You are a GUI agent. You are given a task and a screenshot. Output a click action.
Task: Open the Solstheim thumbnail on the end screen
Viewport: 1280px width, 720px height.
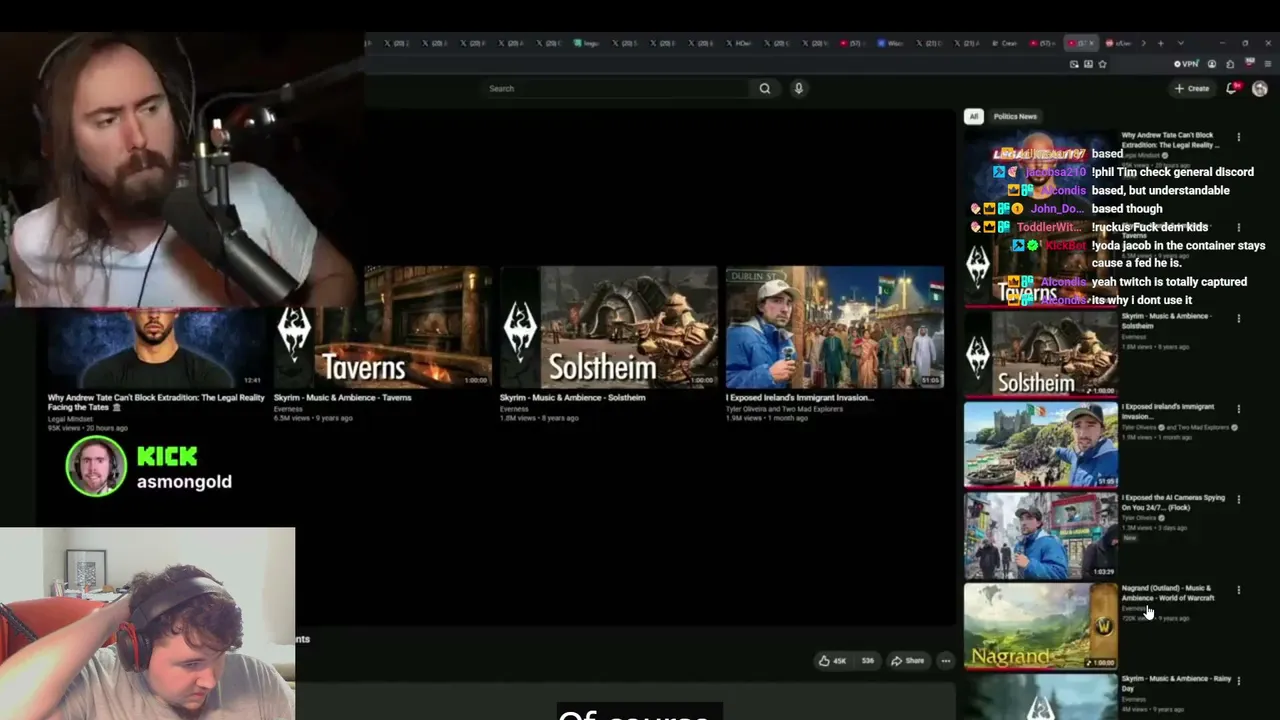pyautogui.click(x=609, y=327)
